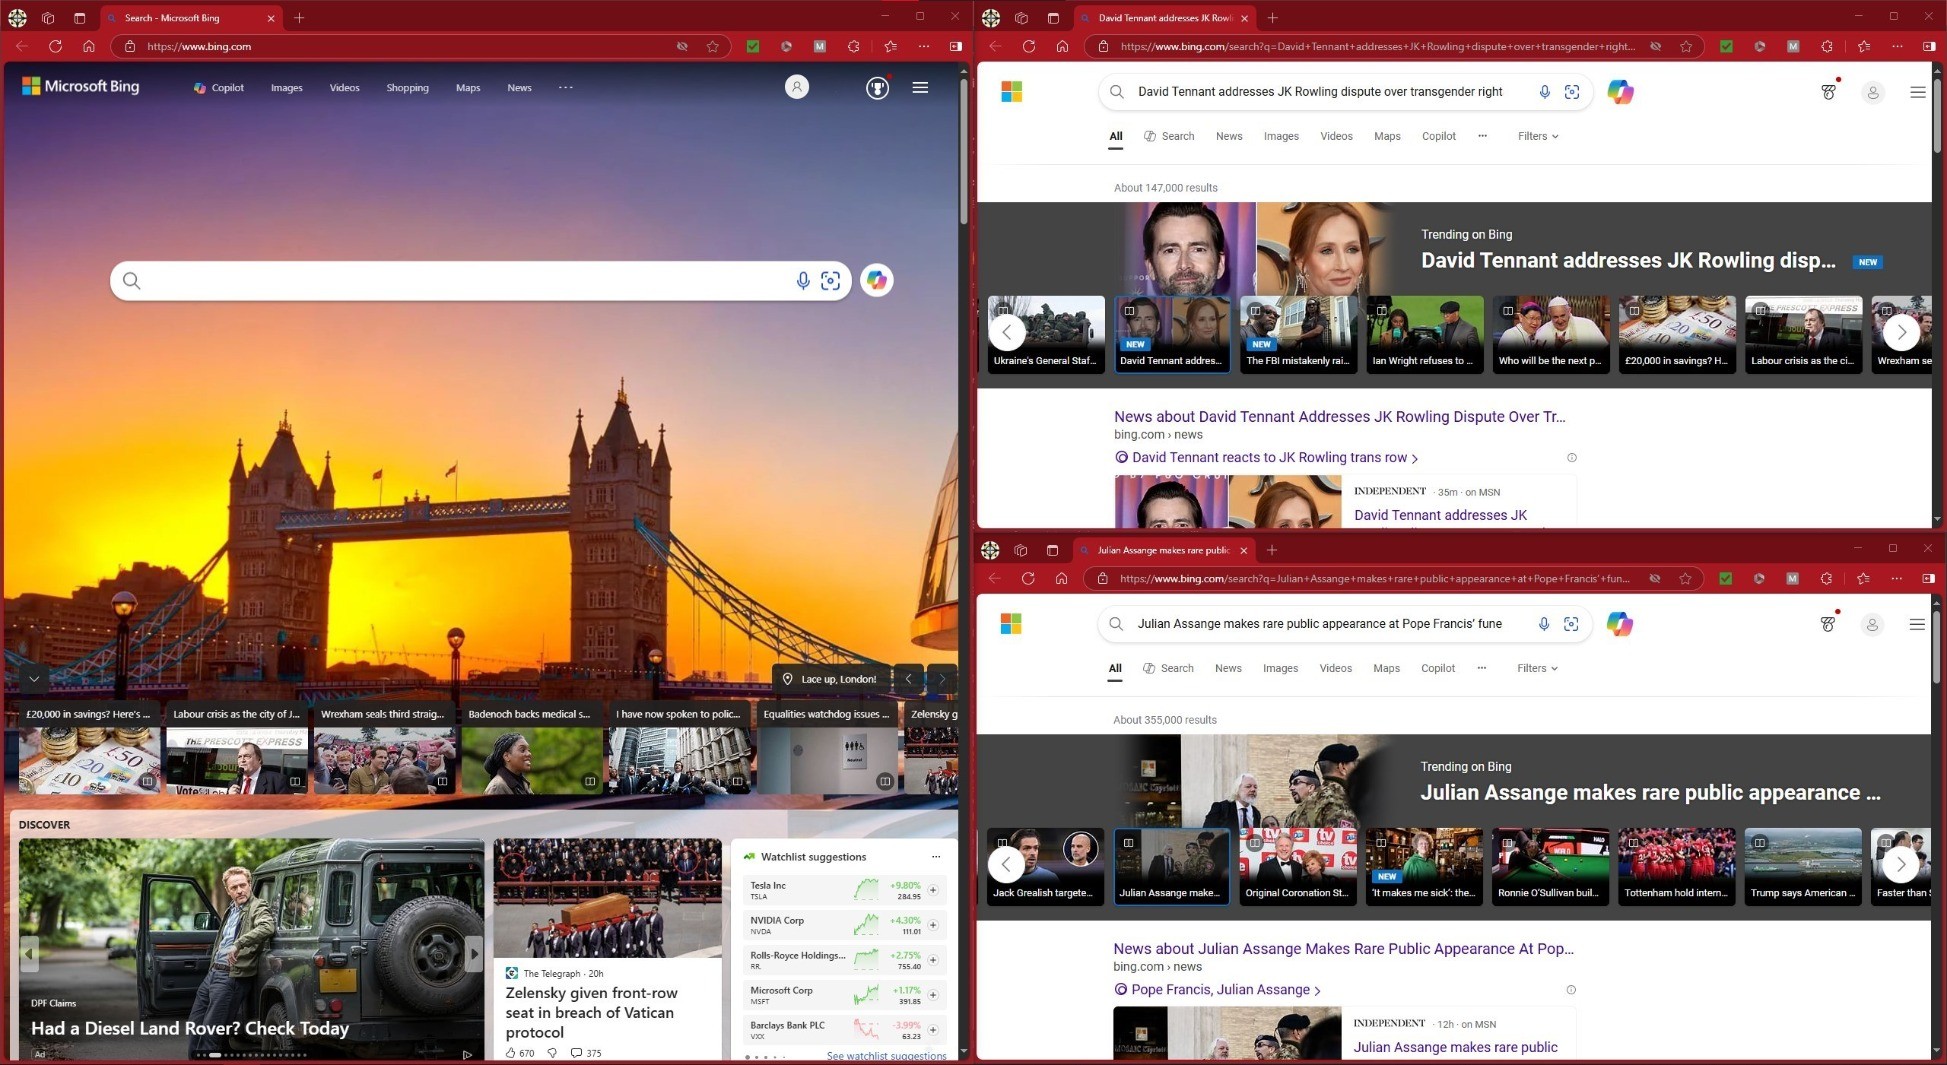The height and width of the screenshot is (1065, 1947).
Task: Previous arrow in Julian Assange trending carousel
Action: coord(1006,864)
